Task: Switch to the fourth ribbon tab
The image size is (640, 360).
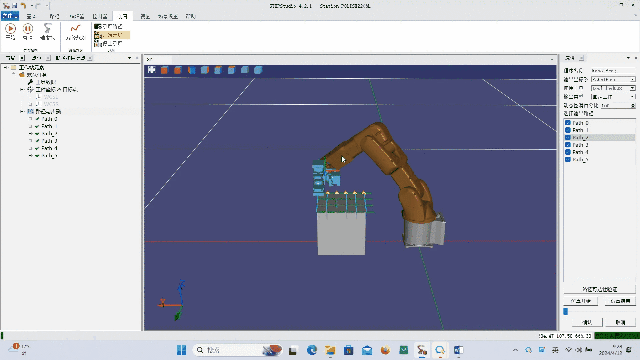Action: pos(76,16)
